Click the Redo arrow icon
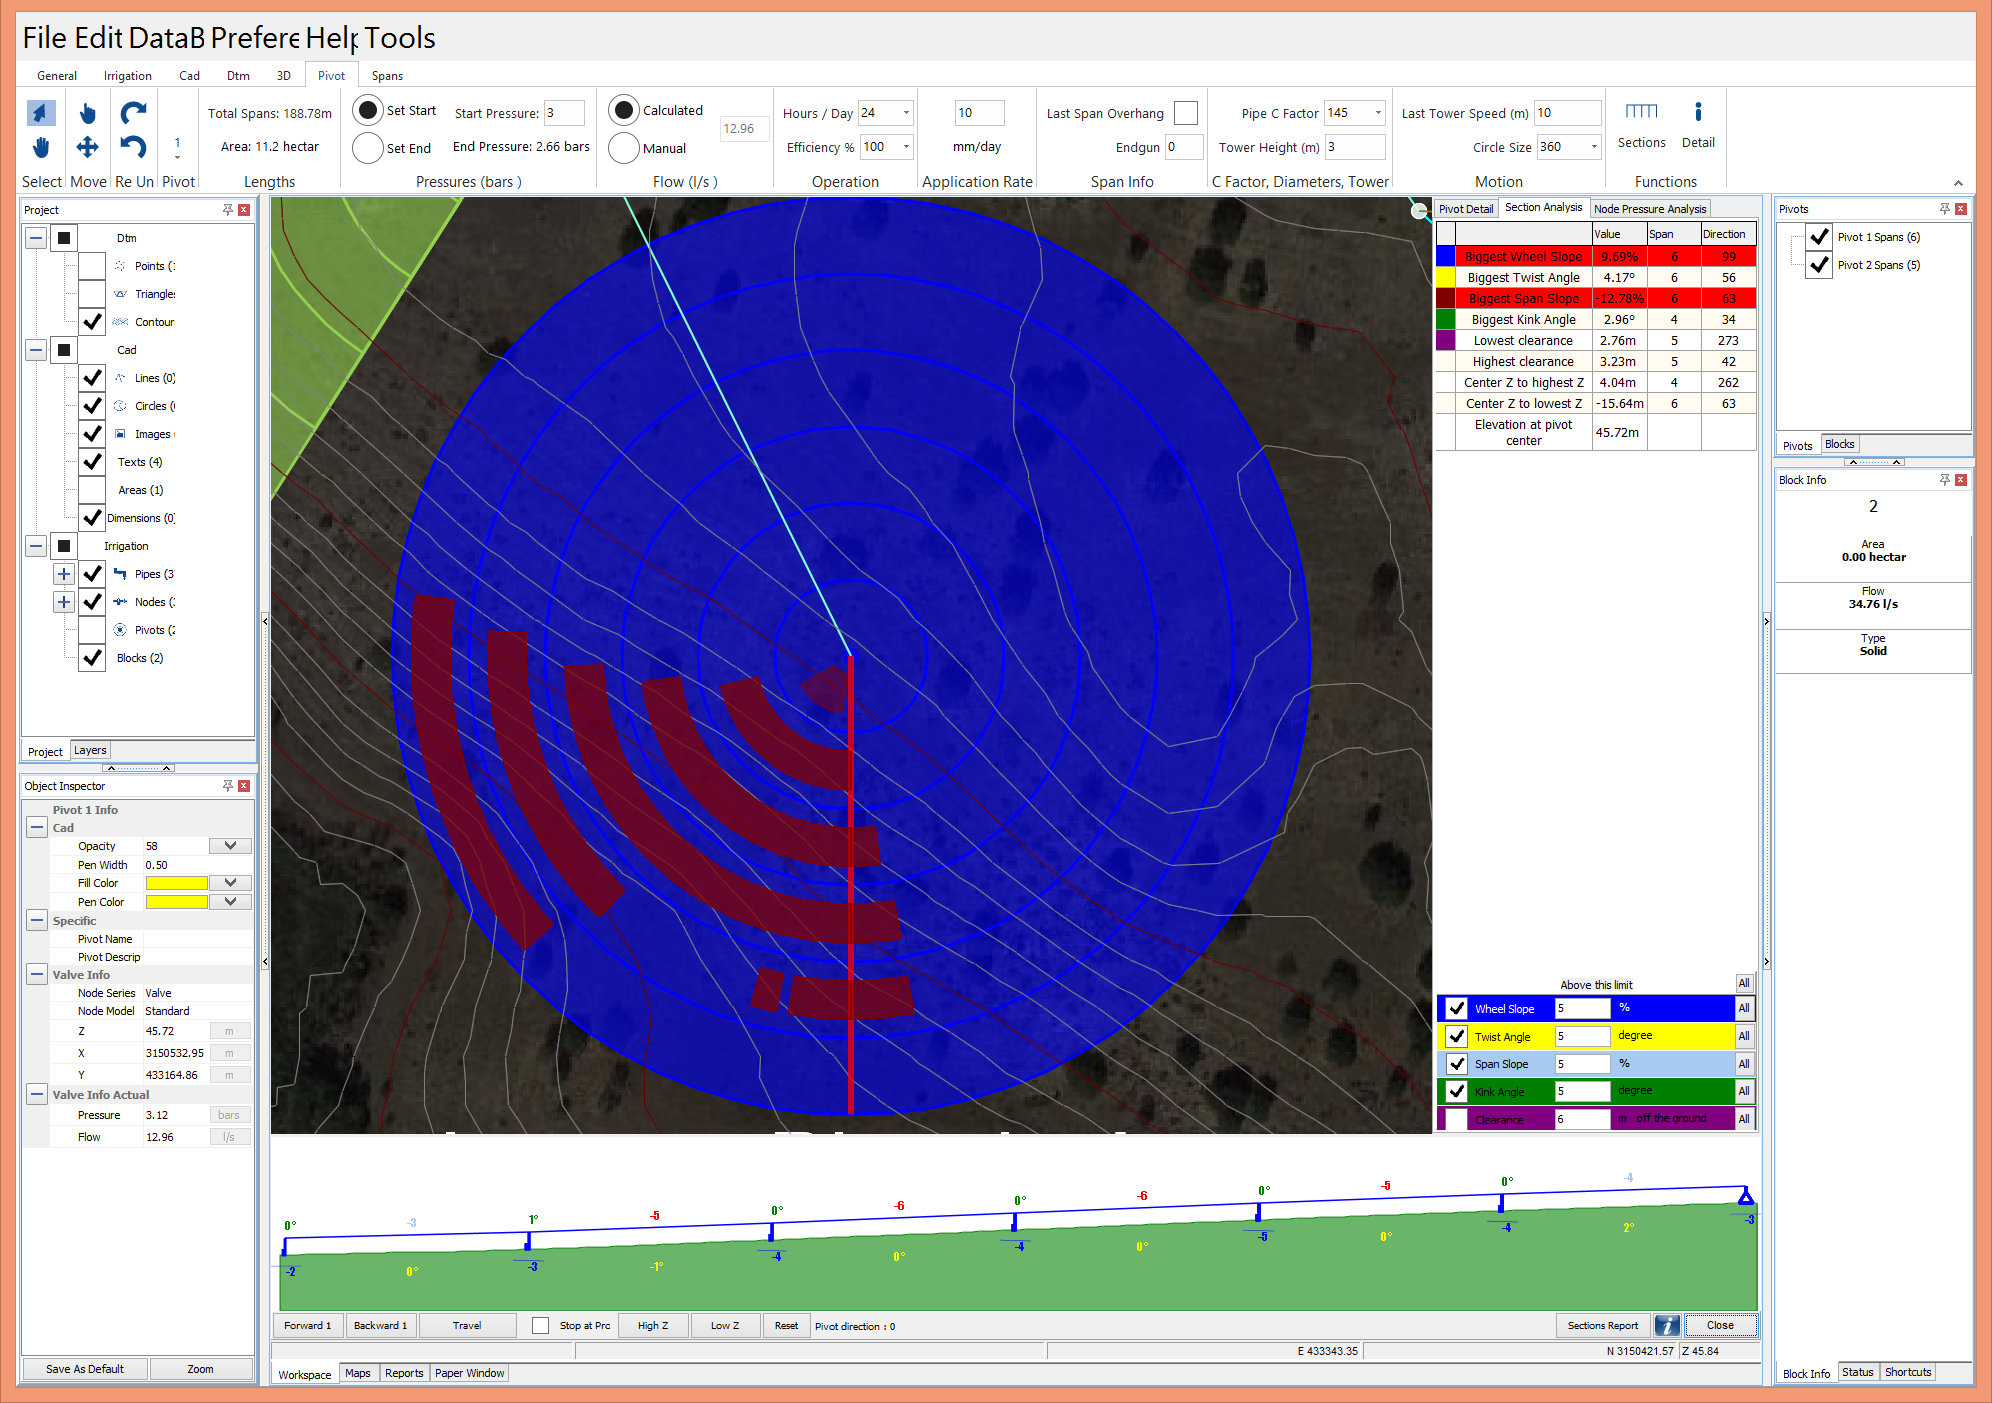The width and height of the screenshot is (1992, 1403). coord(133,113)
